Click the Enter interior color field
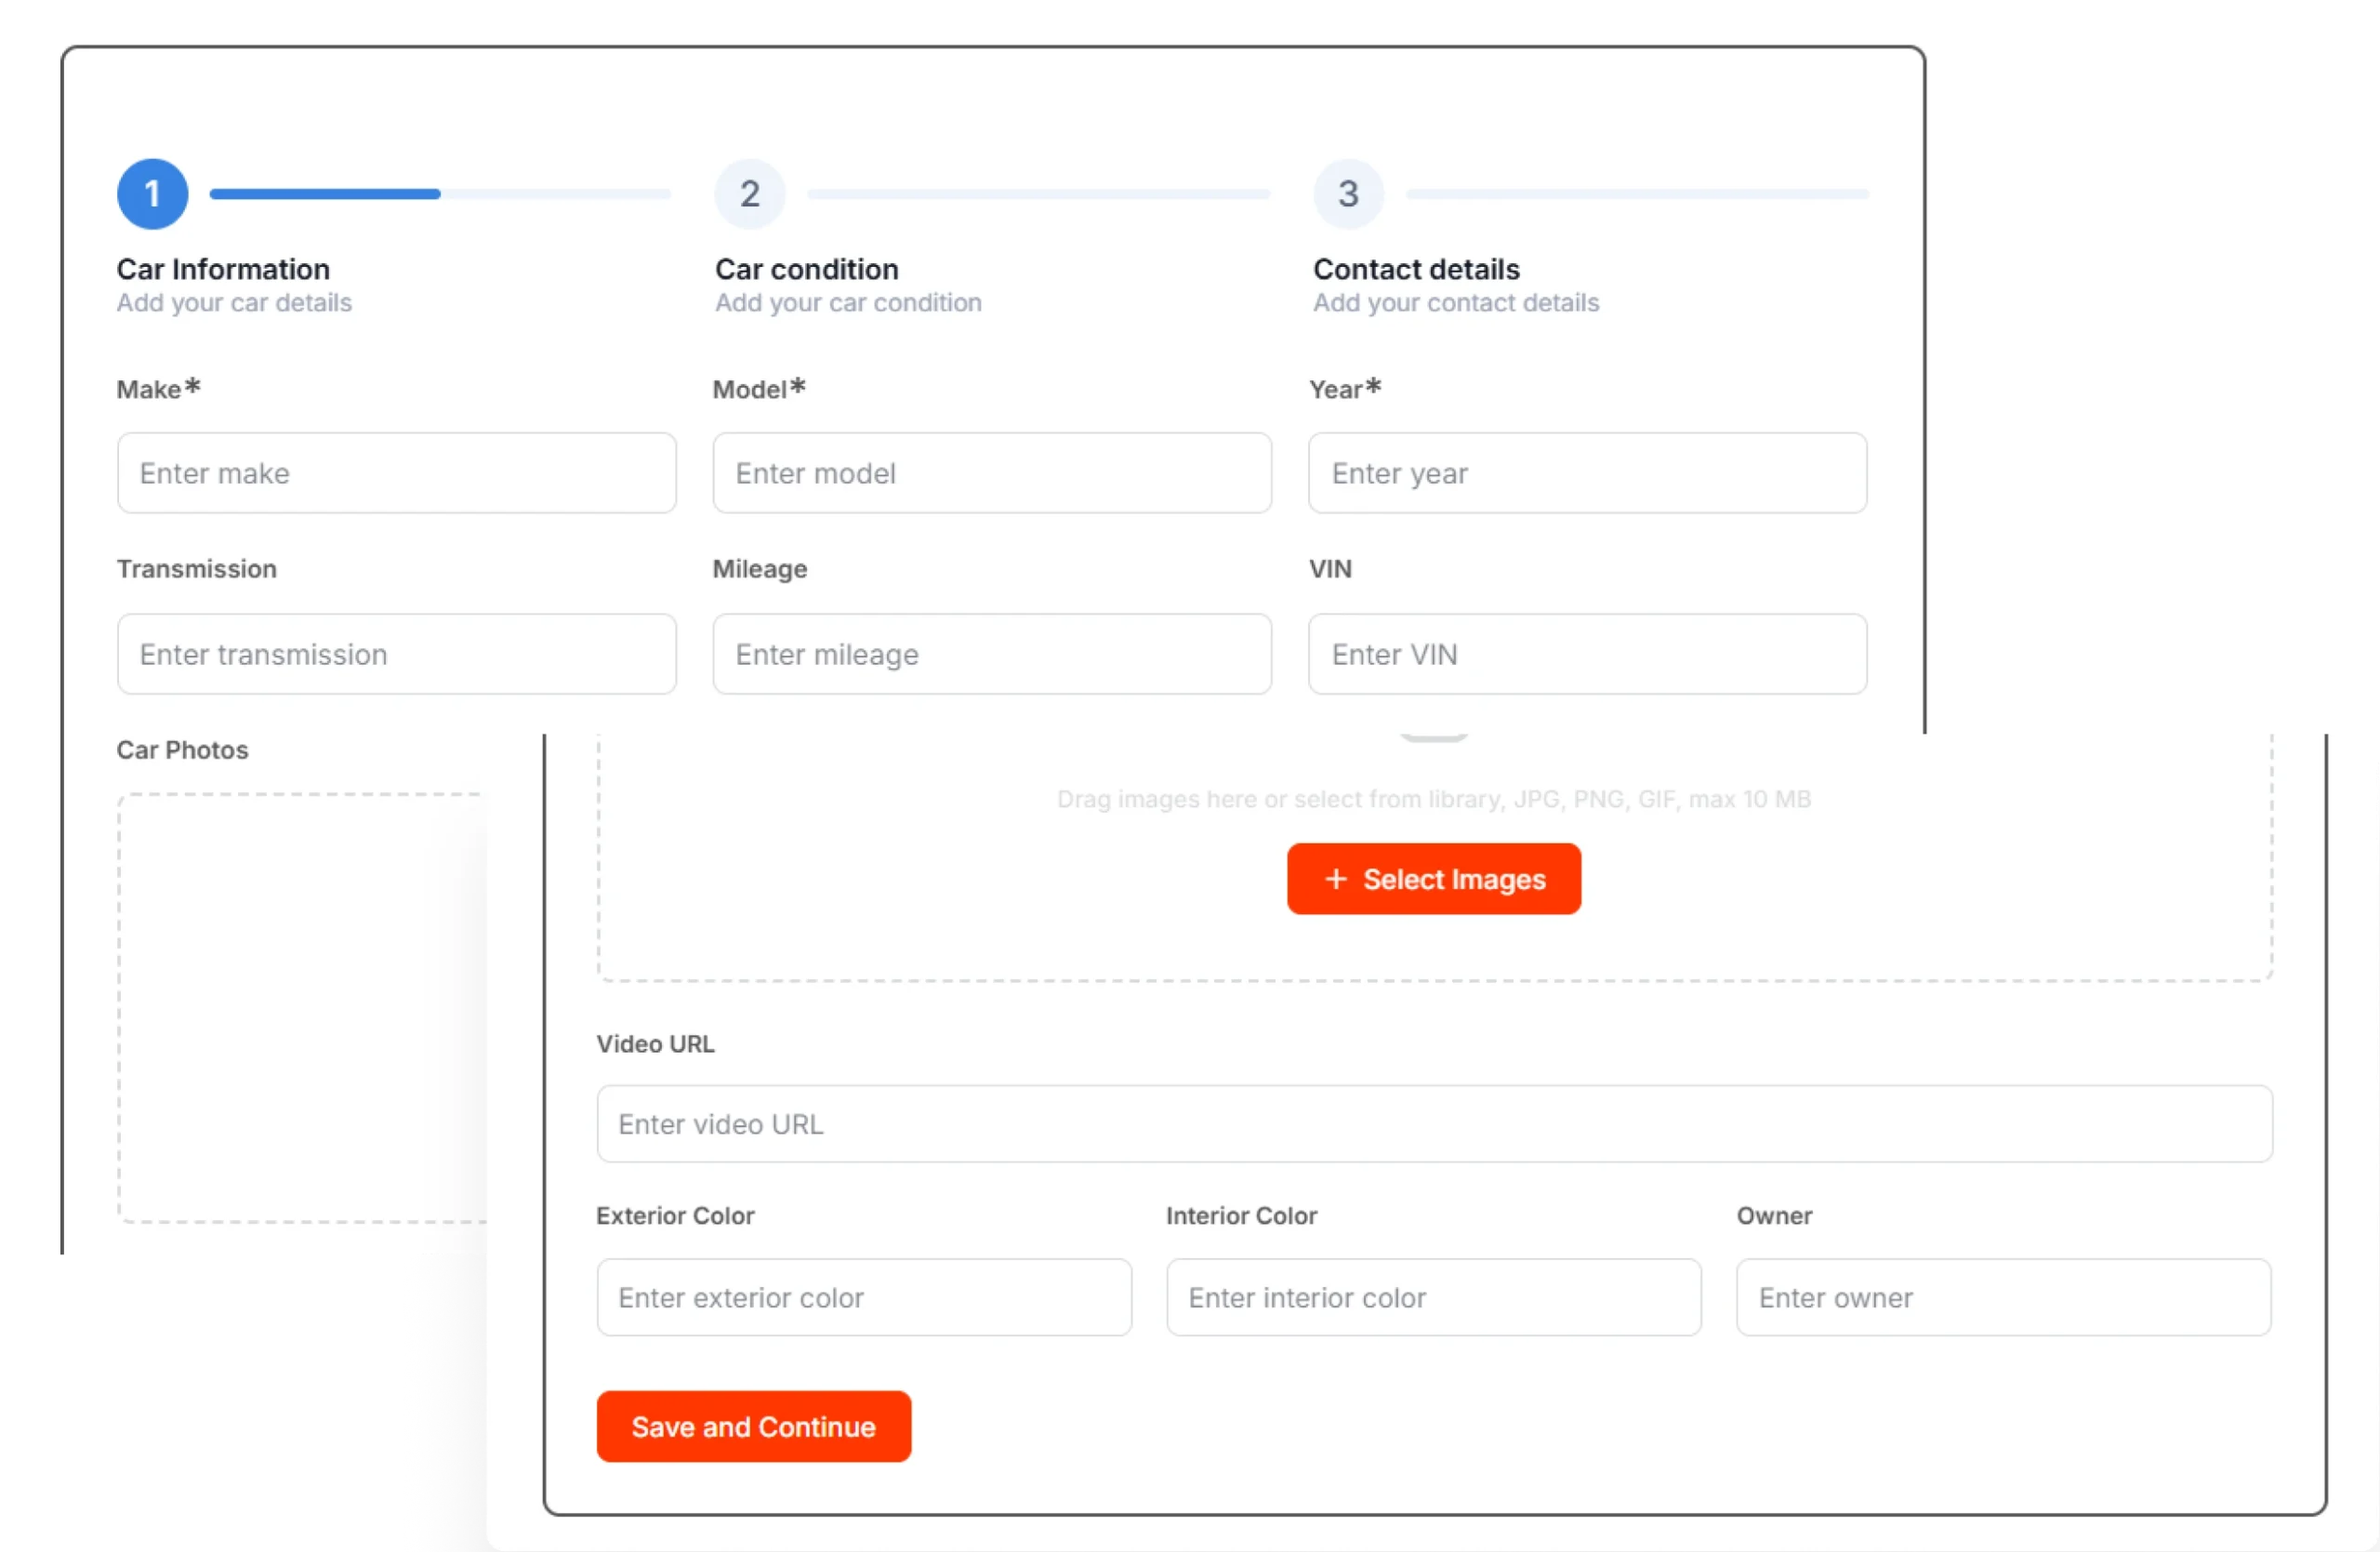2380x1552 pixels. tap(1433, 1297)
